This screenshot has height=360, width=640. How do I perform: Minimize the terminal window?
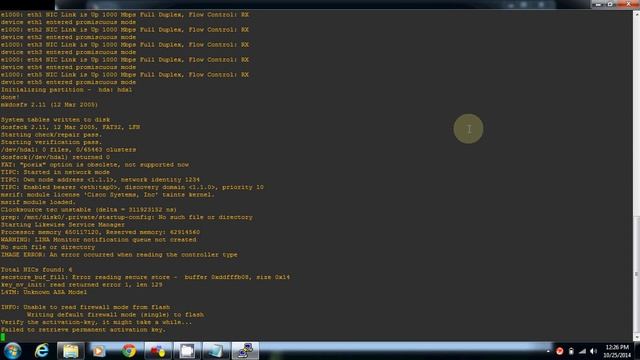[x=599, y=4]
